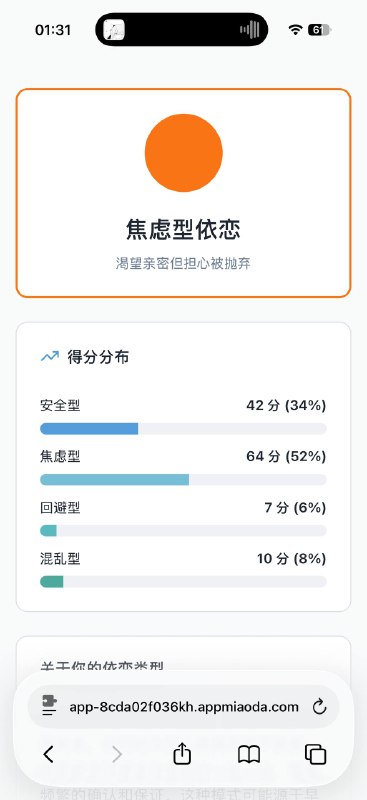Tap the app thumbnail in Dynamic Island

[114, 30]
